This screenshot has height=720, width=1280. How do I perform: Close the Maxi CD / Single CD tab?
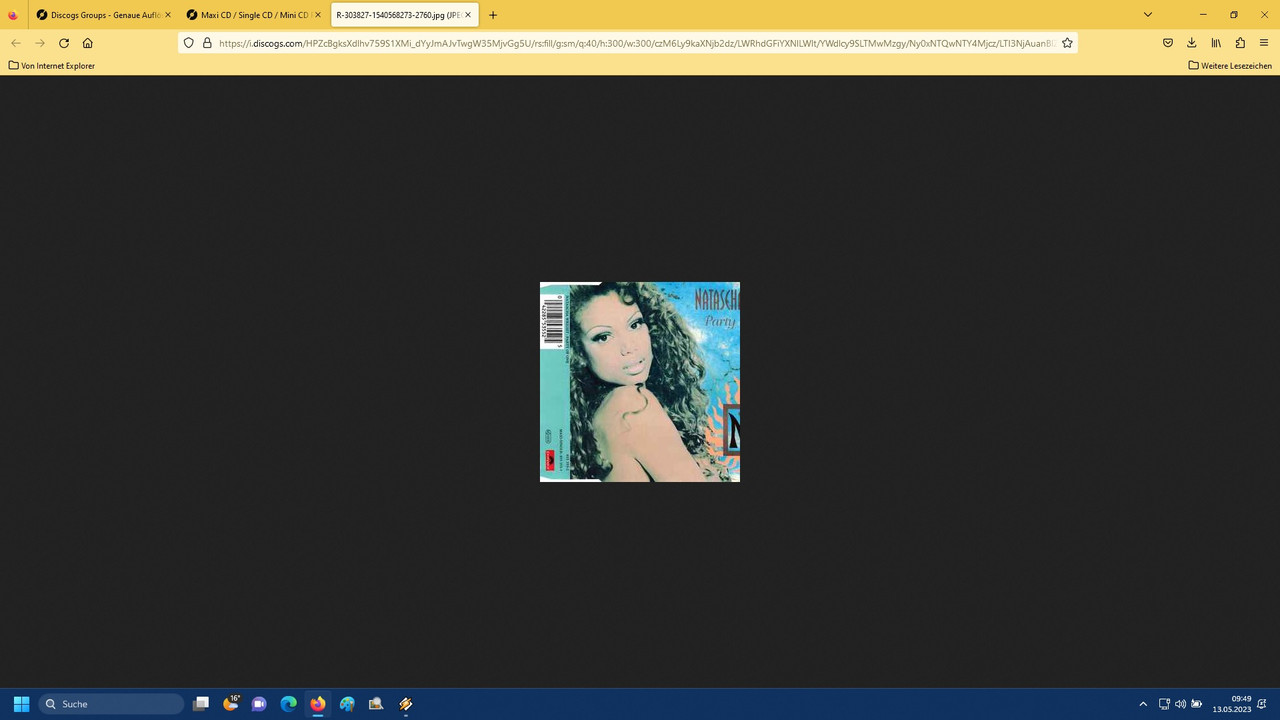click(x=318, y=15)
